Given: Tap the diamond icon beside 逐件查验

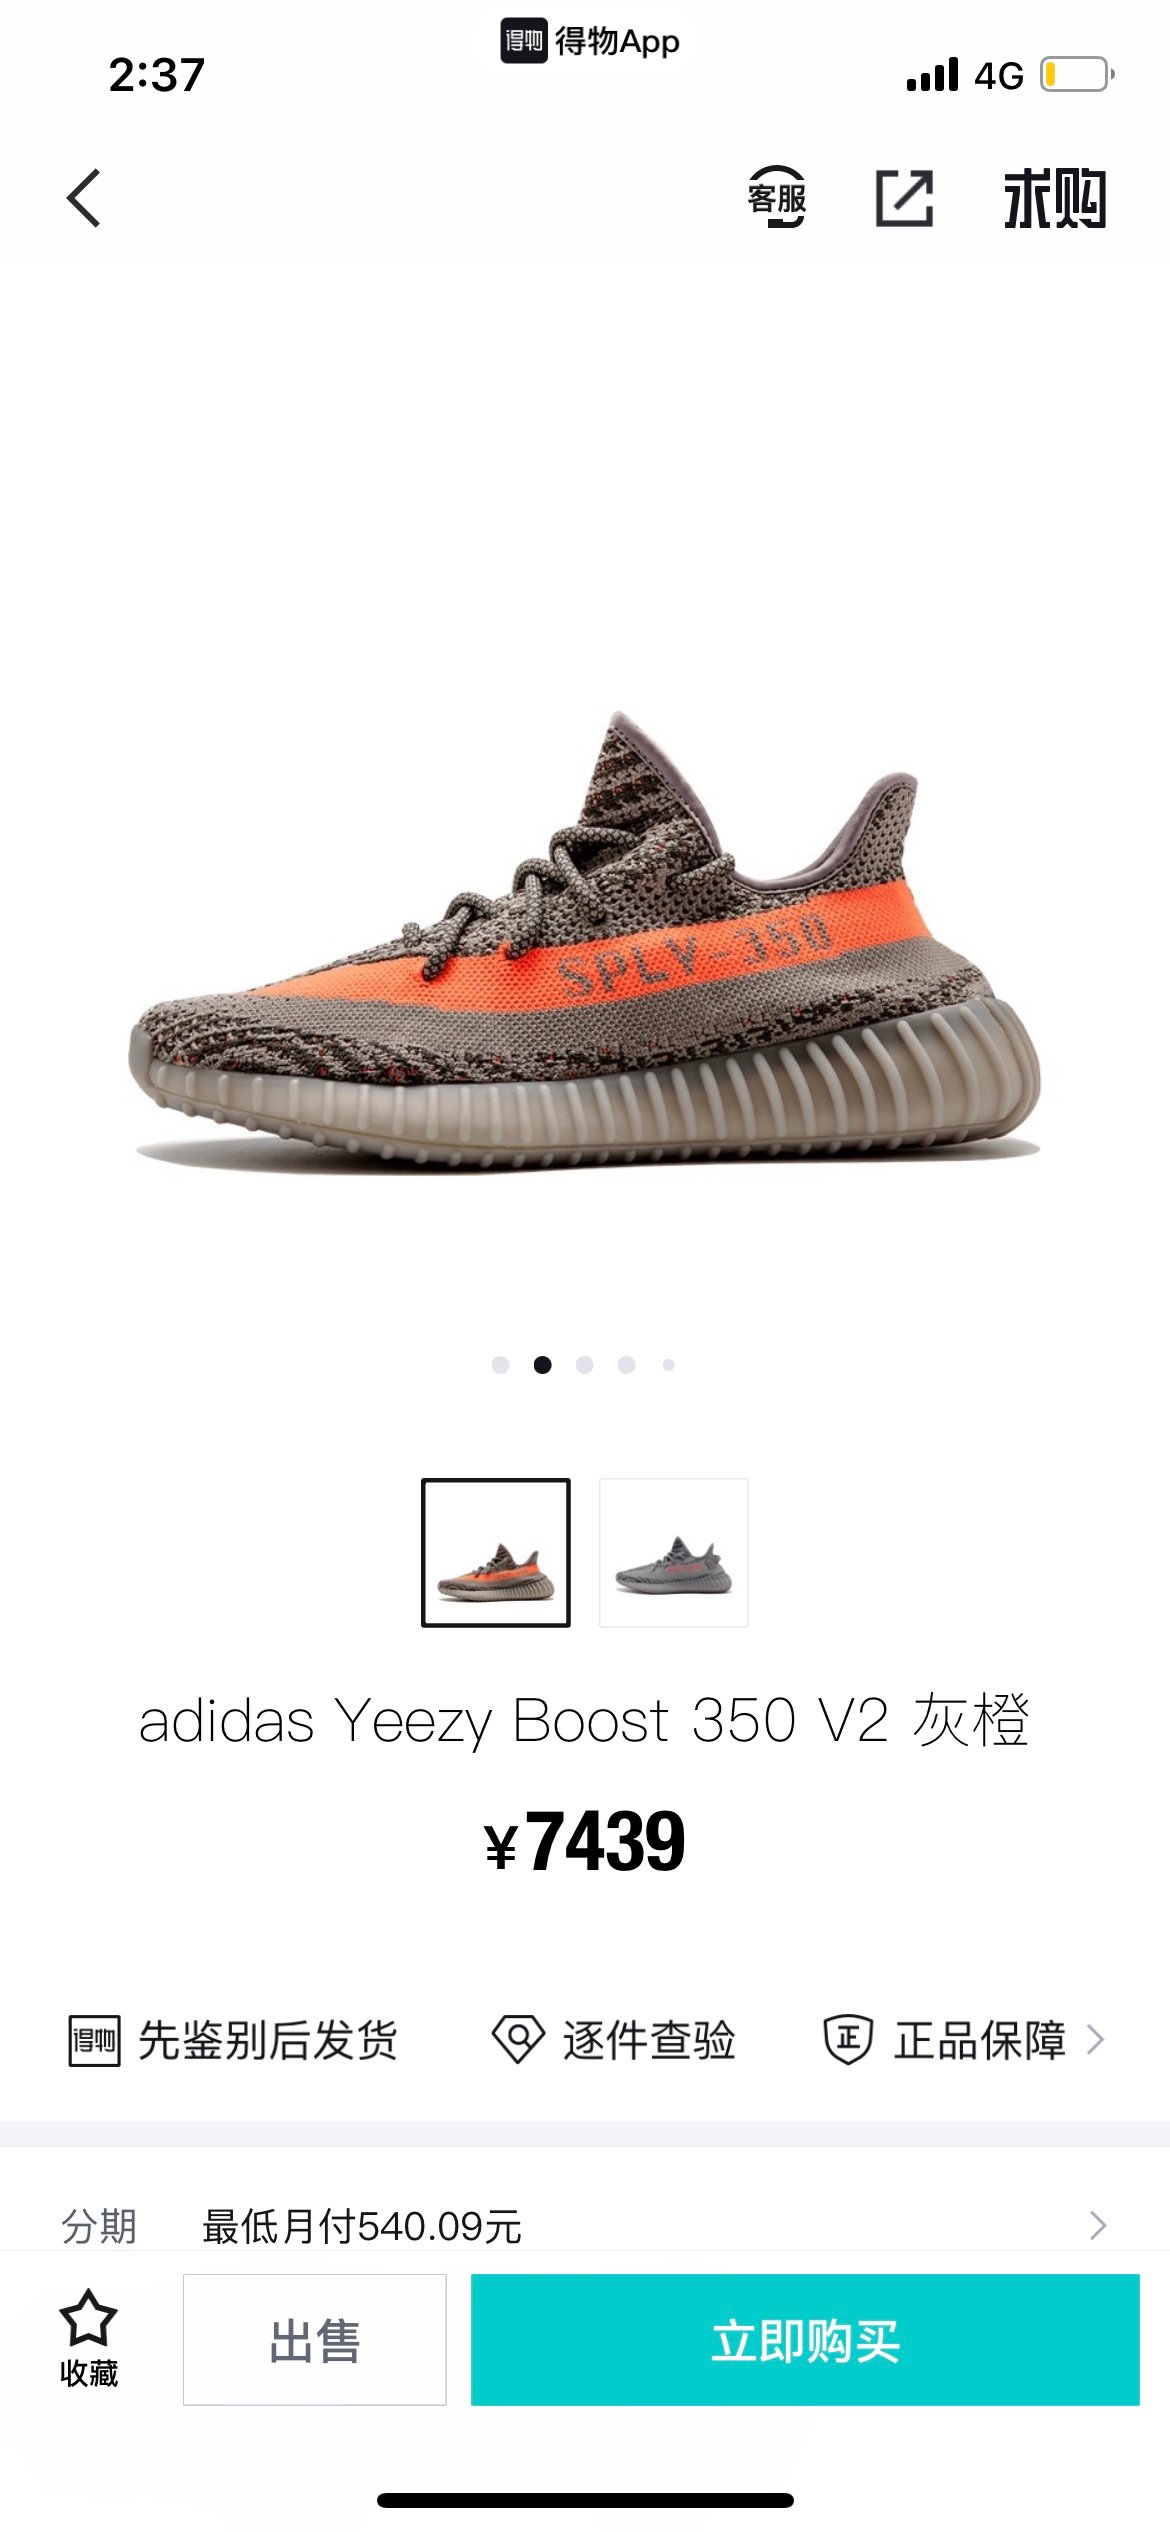Looking at the screenshot, I should [519, 2039].
